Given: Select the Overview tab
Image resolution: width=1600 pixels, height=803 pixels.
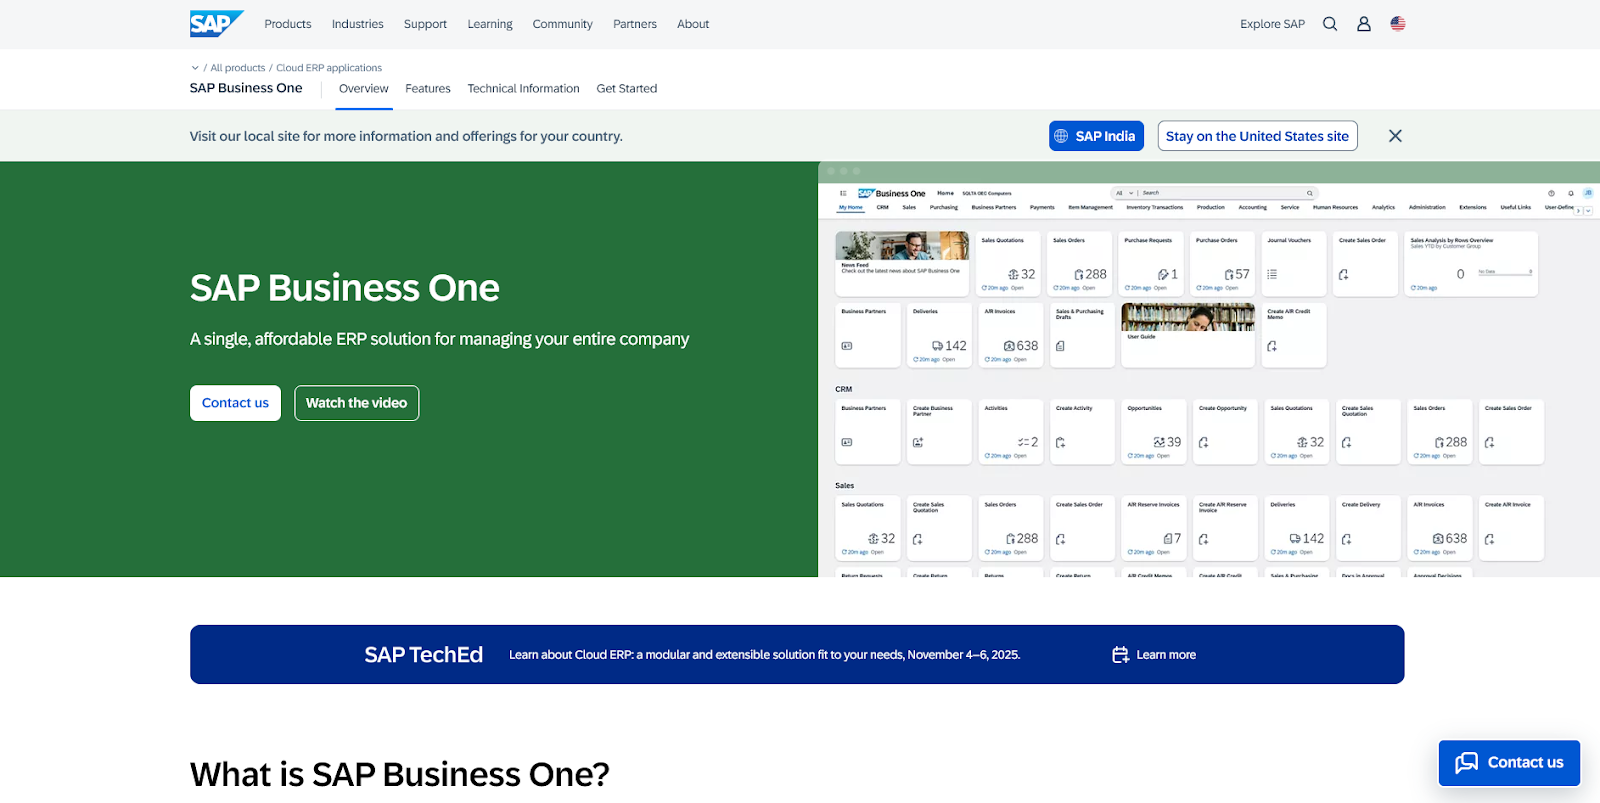Looking at the screenshot, I should pyautogui.click(x=363, y=89).
